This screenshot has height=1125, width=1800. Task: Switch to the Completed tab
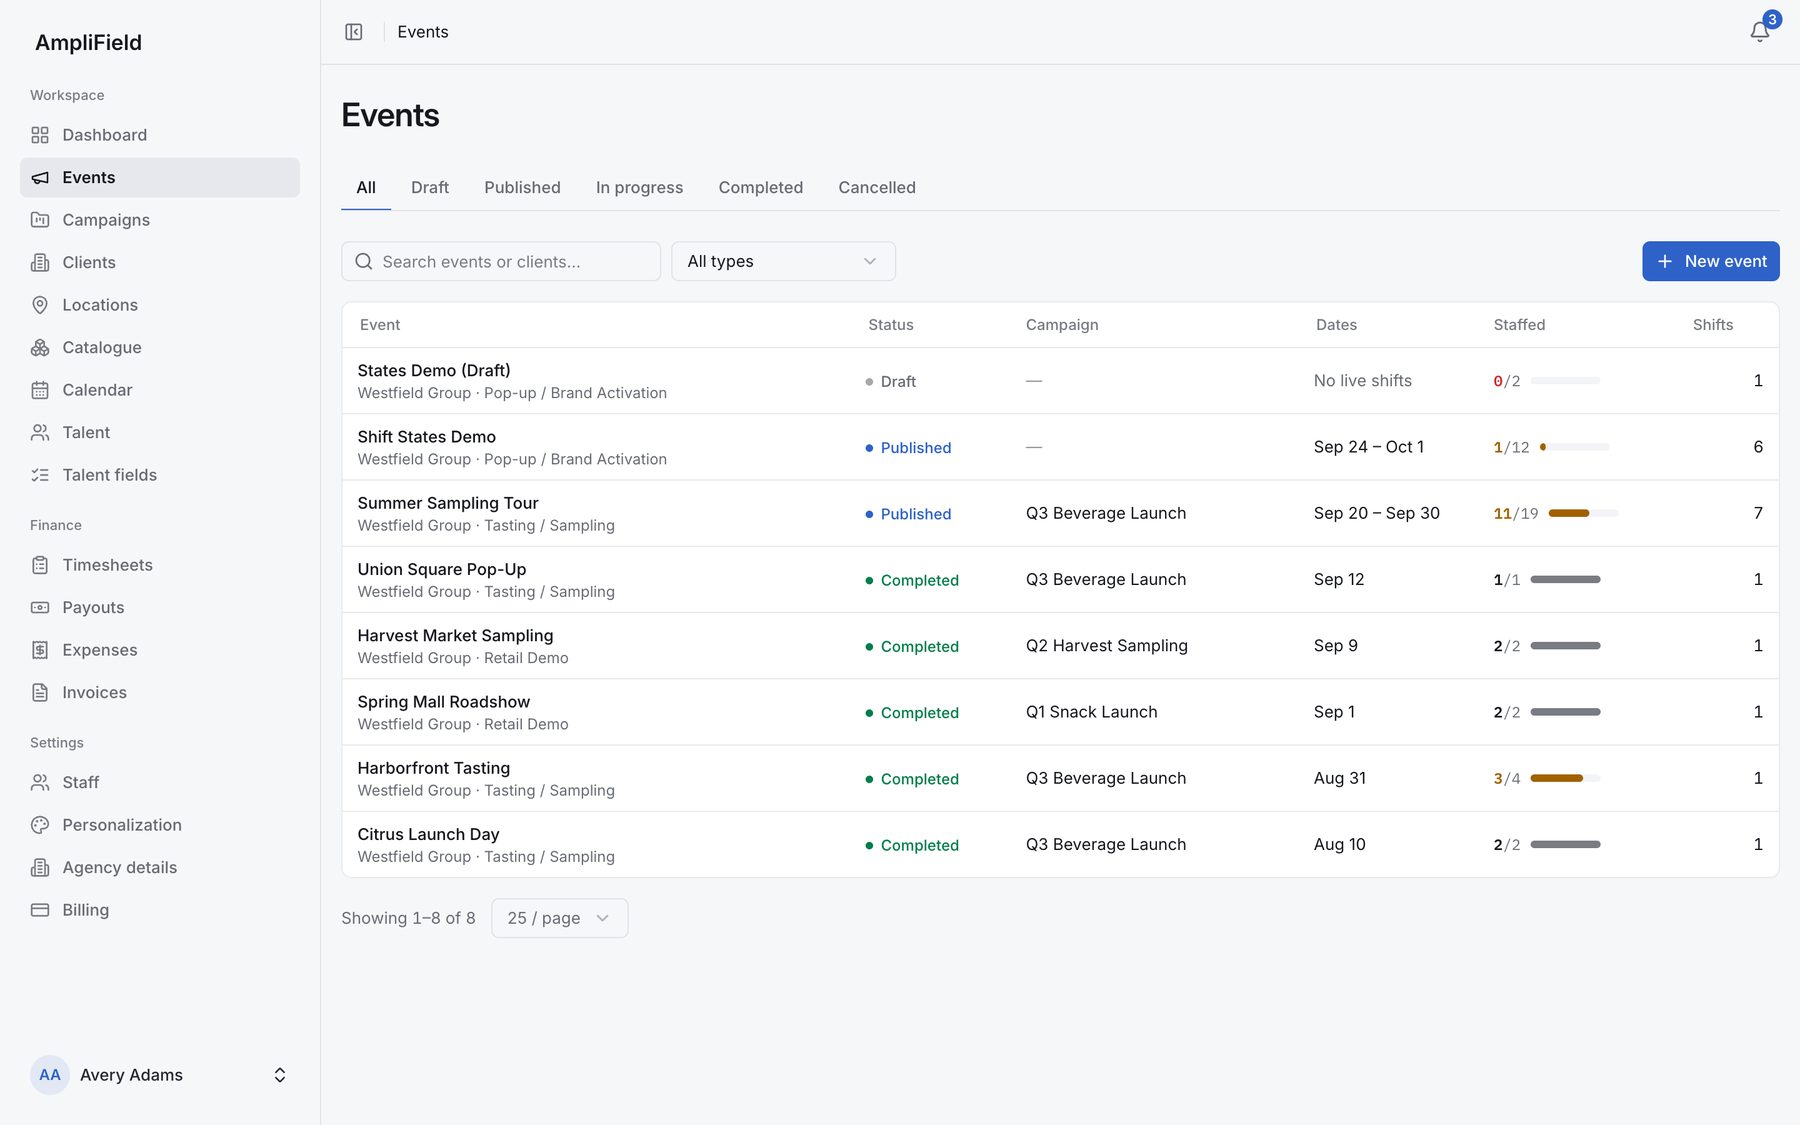(x=761, y=187)
